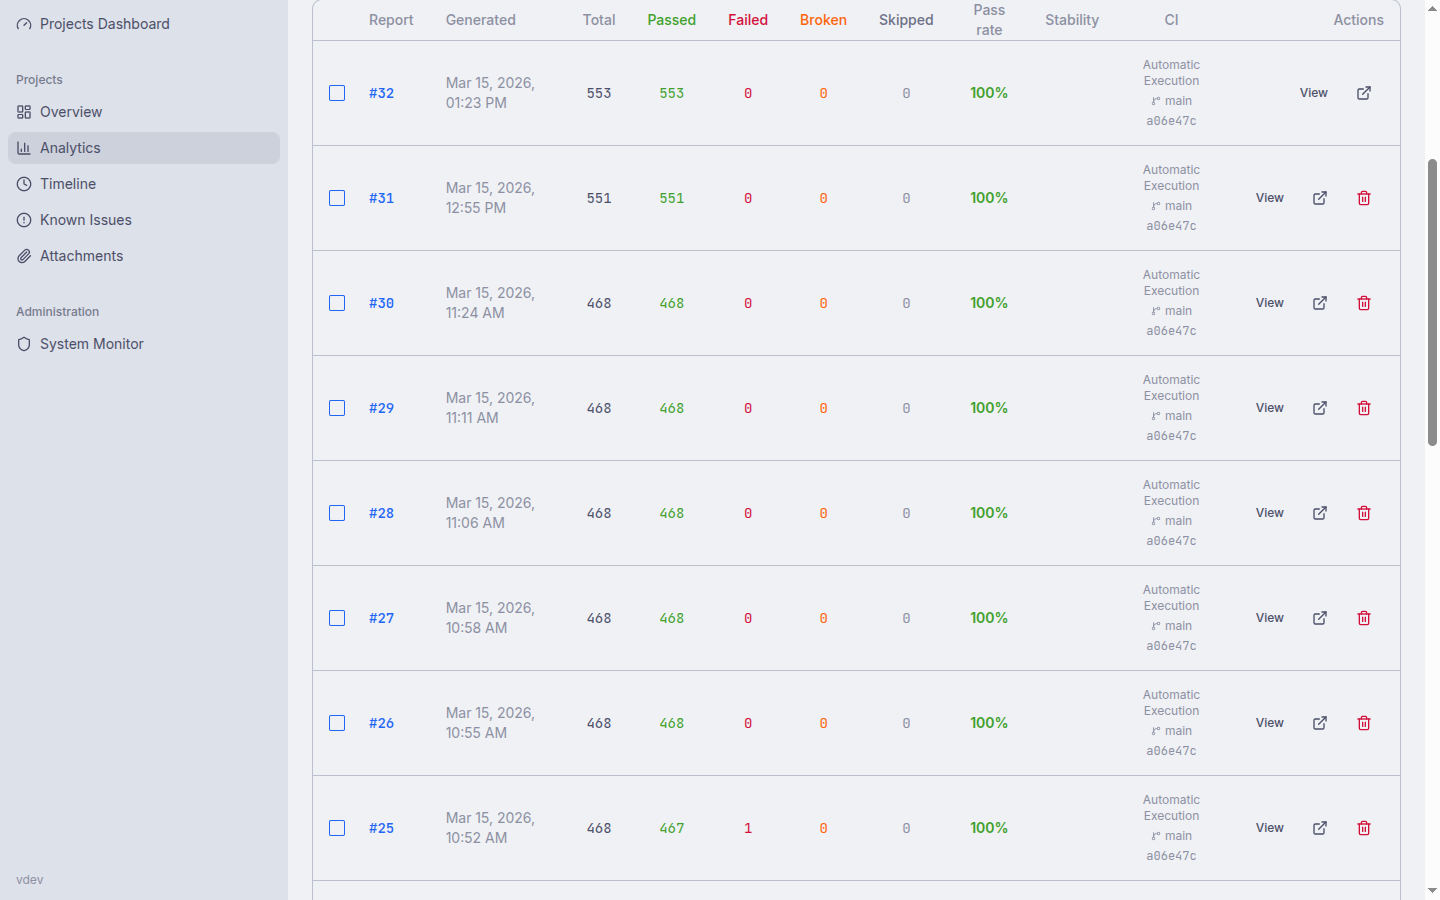
Task: Click View button for report #26
Action: pyautogui.click(x=1270, y=723)
